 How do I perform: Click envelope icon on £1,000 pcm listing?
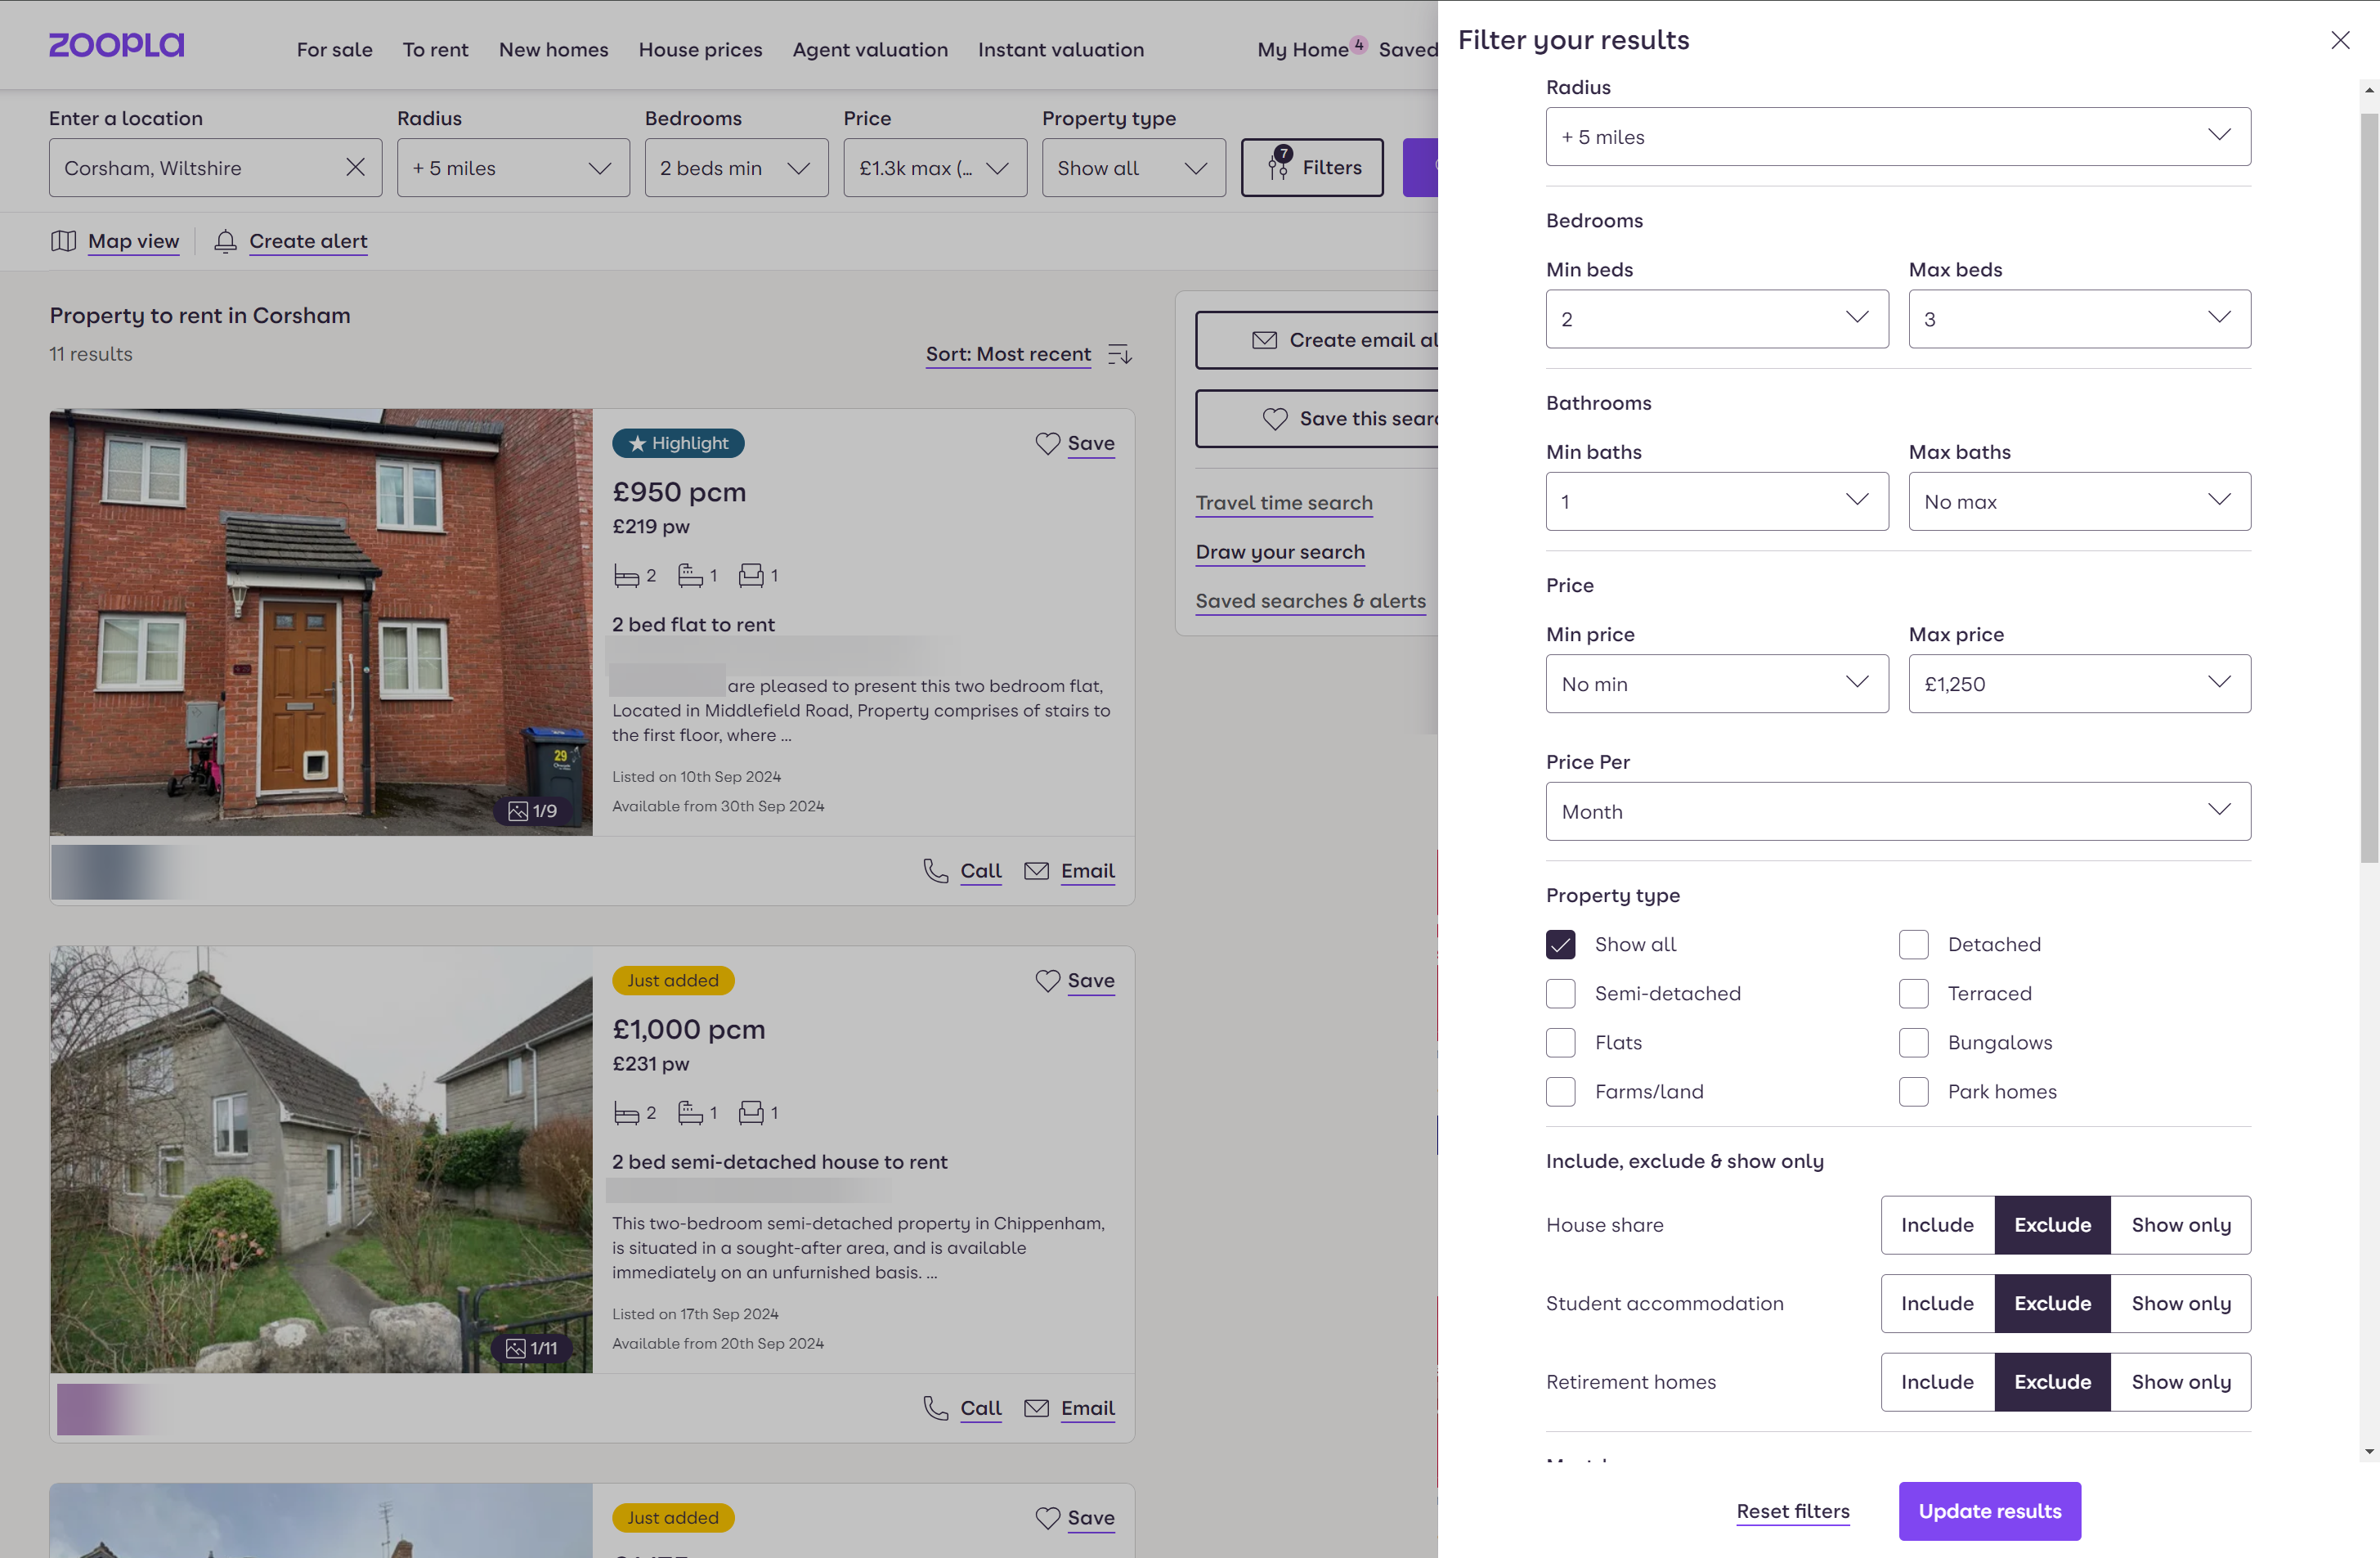pos(1037,1407)
